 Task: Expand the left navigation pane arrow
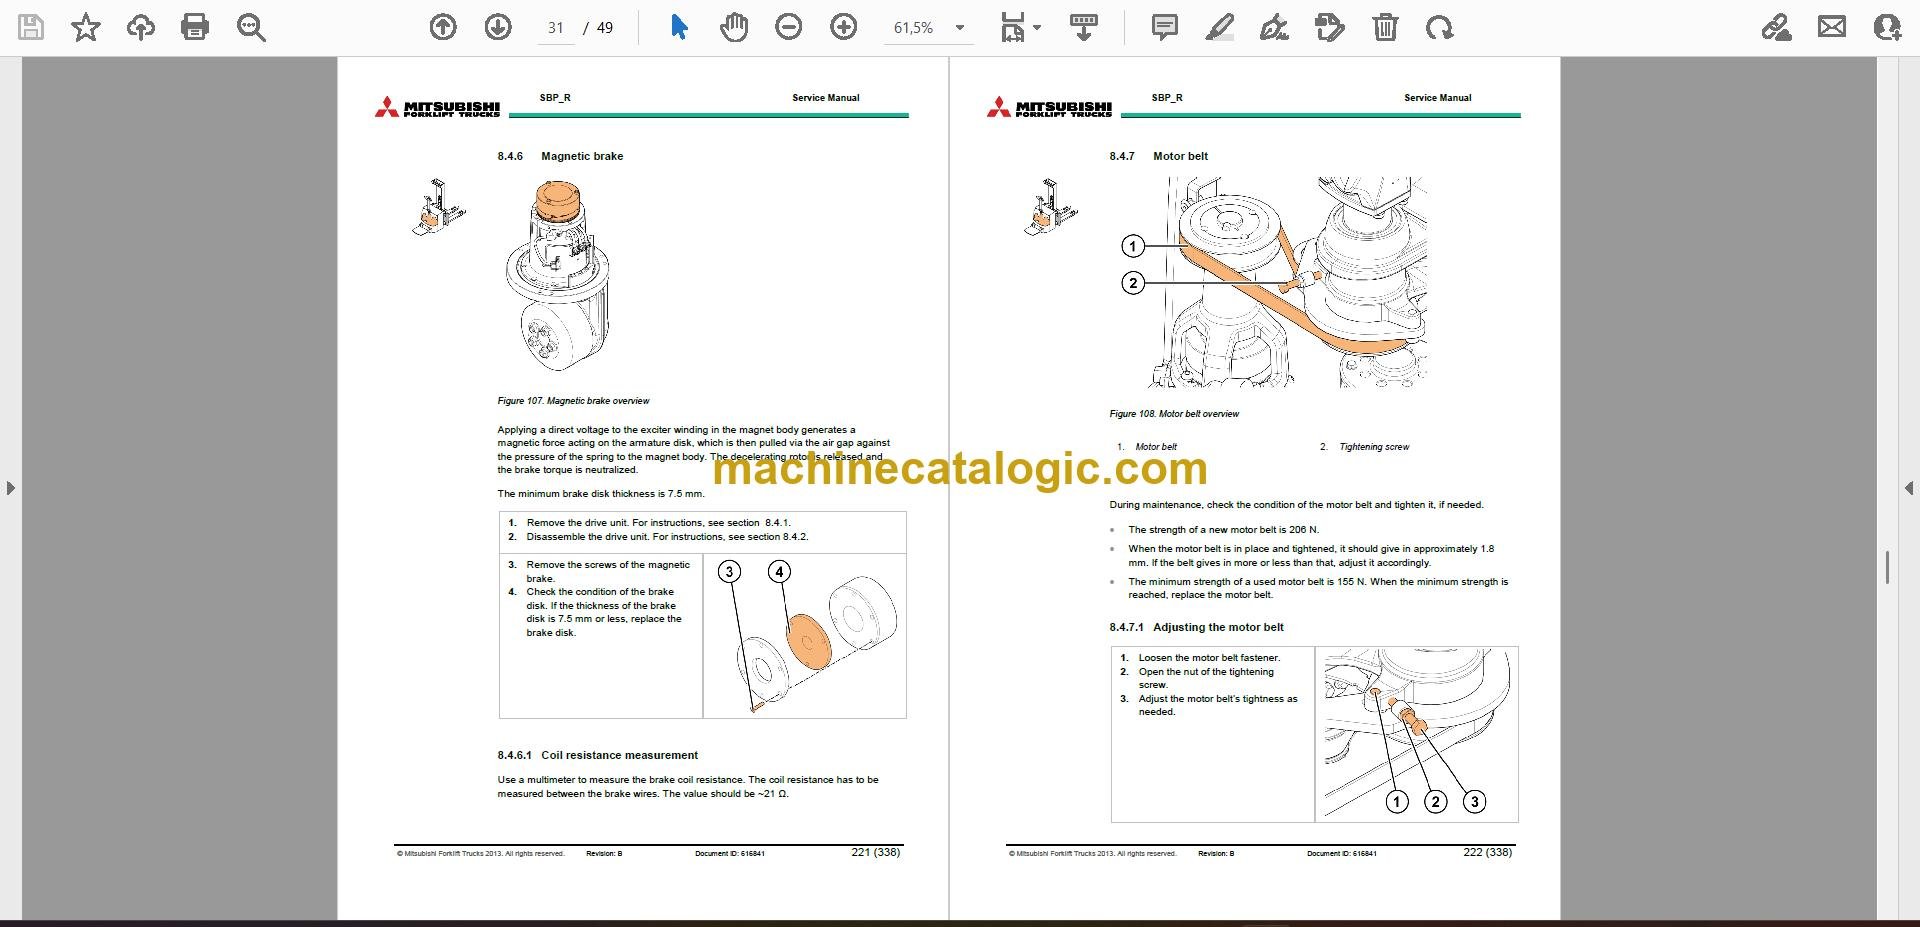(10, 488)
